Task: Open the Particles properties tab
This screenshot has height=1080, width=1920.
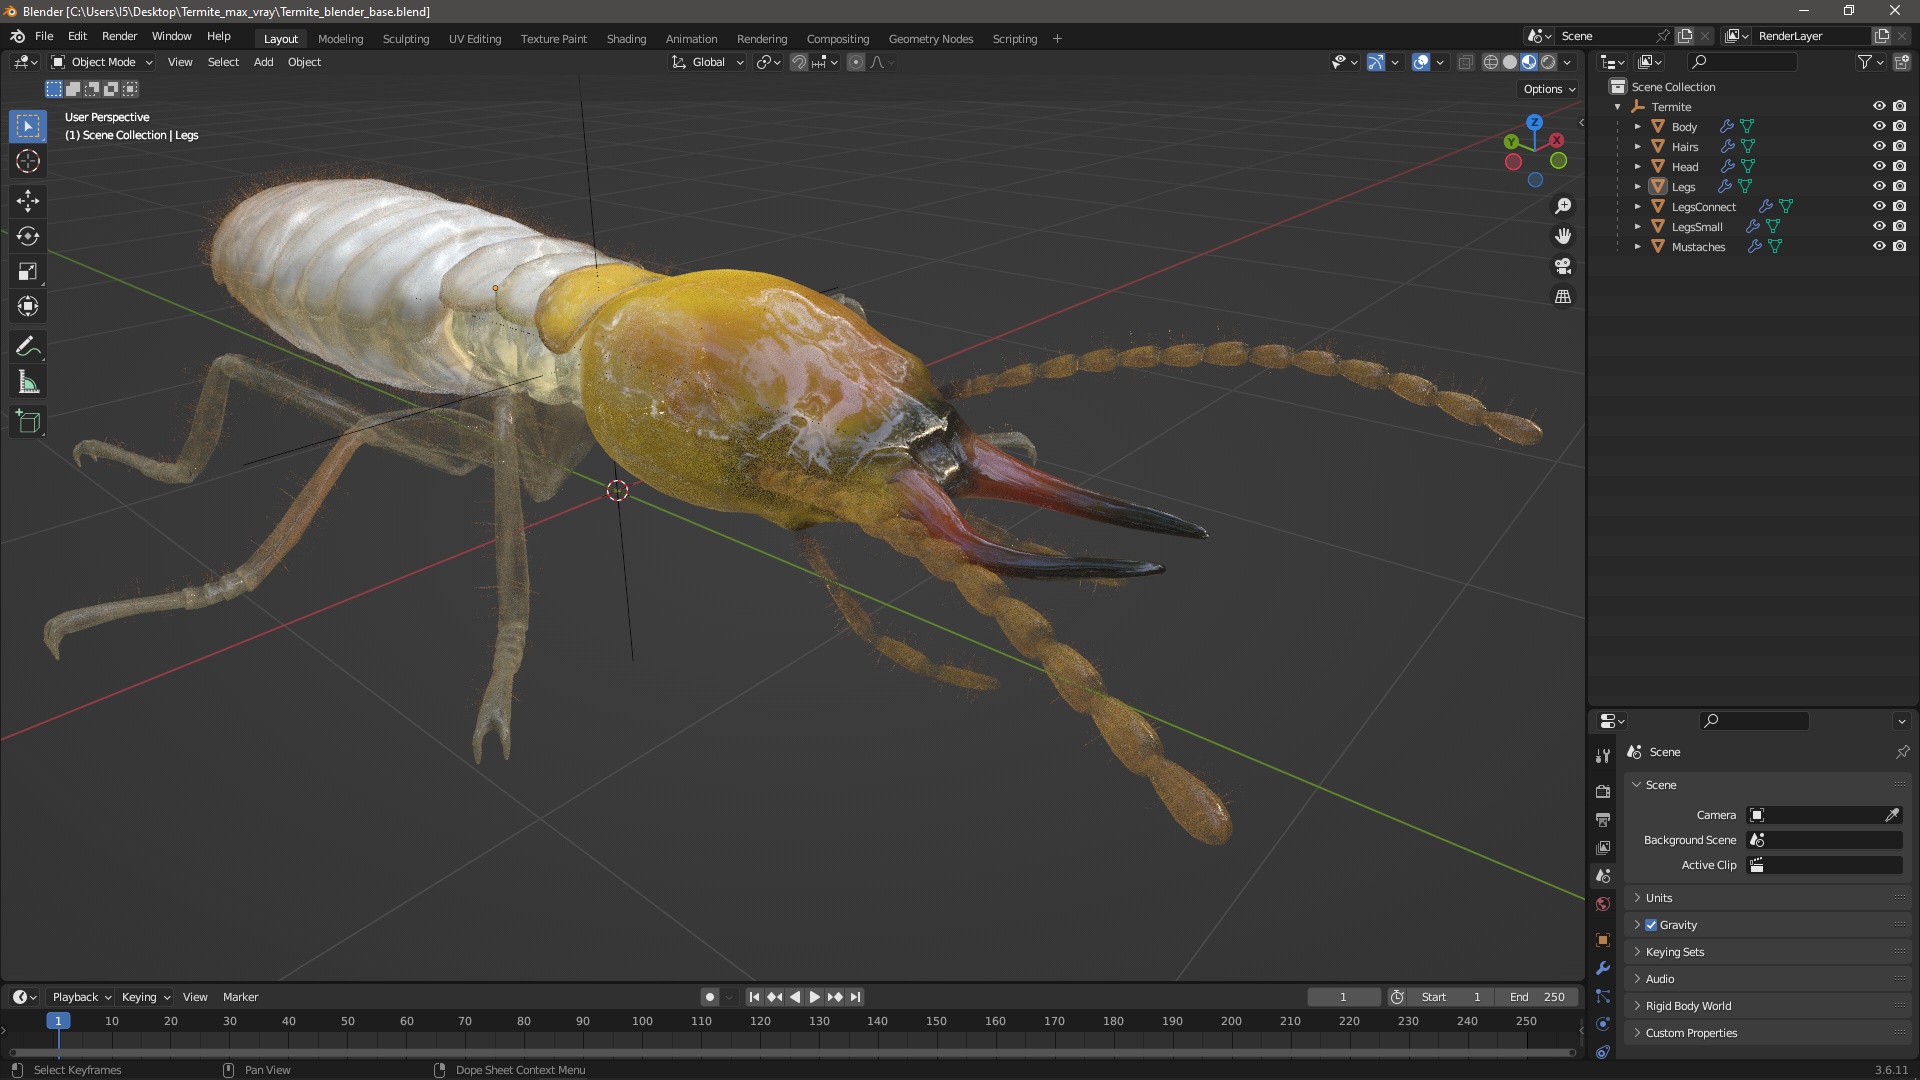Action: tap(1603, 996)
